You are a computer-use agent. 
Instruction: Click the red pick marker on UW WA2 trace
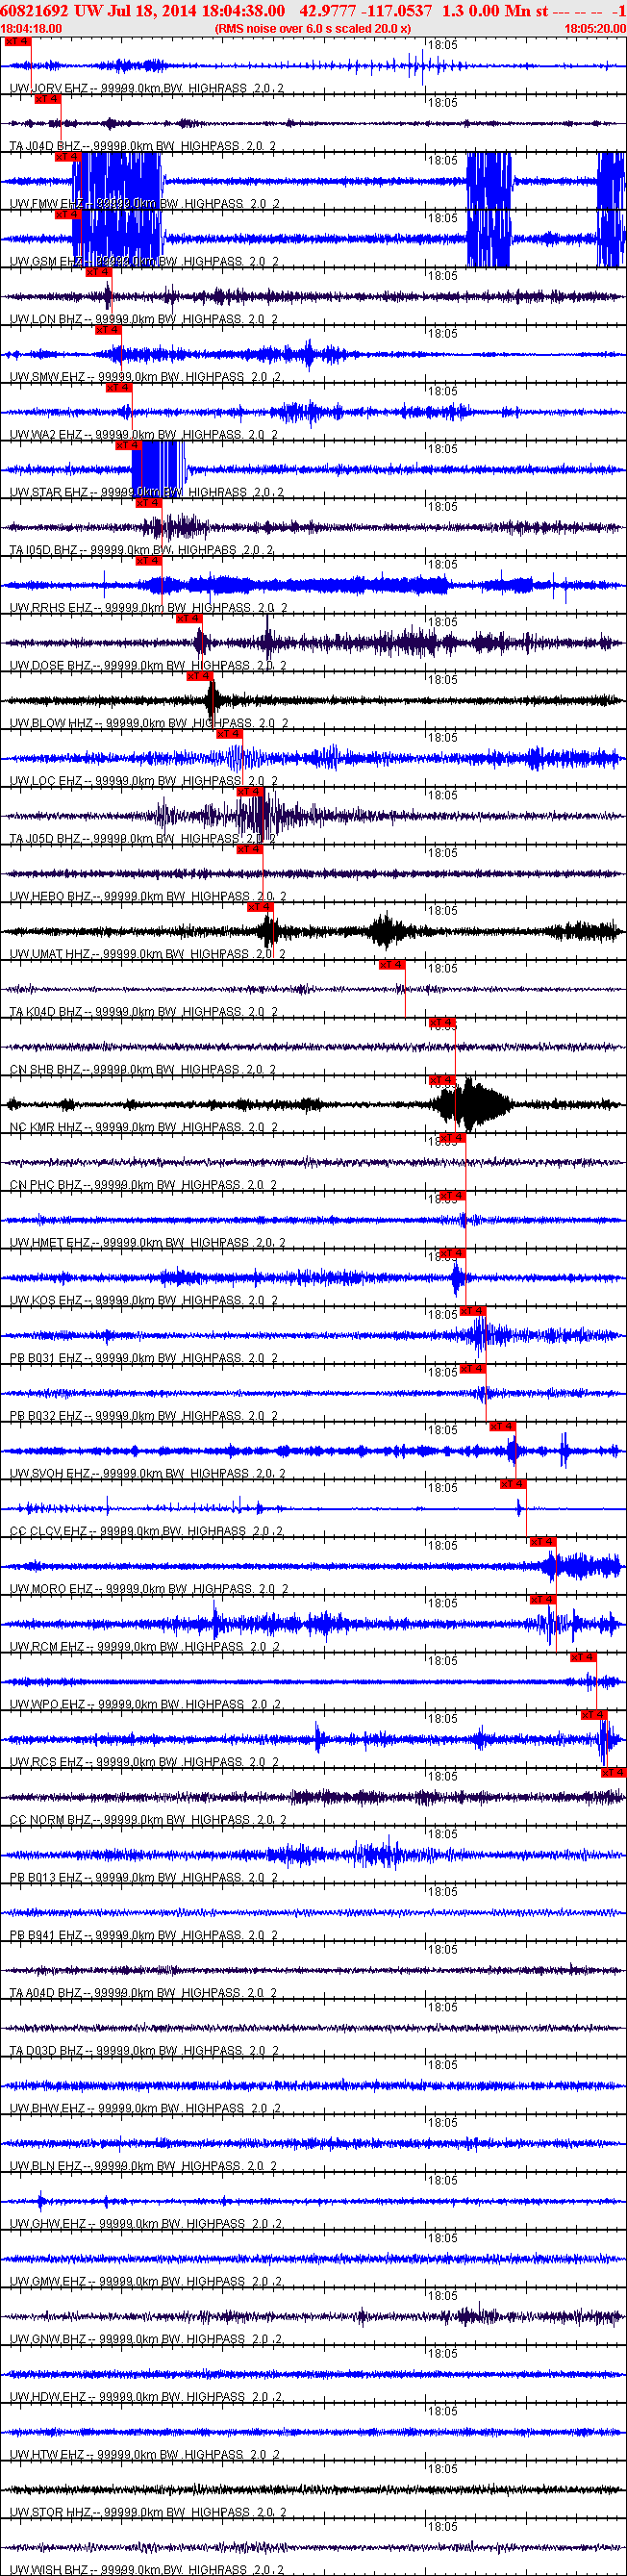pyautogui.click(x=117, y=389)
